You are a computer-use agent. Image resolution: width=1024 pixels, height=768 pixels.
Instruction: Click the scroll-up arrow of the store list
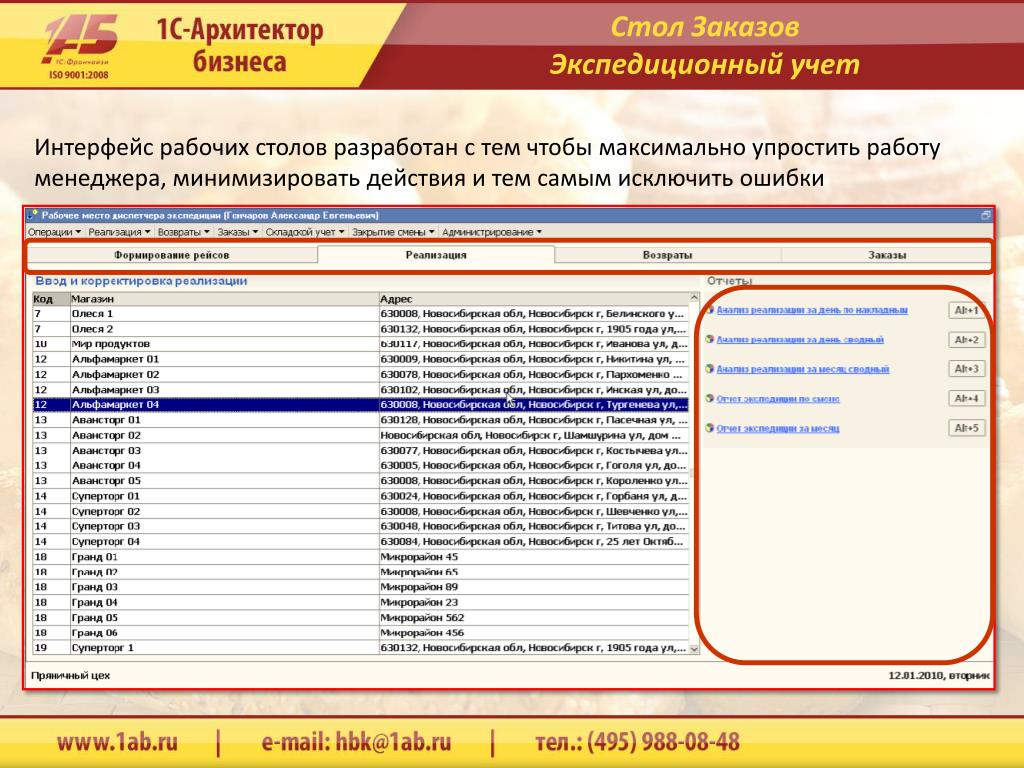tap(694, 298)
